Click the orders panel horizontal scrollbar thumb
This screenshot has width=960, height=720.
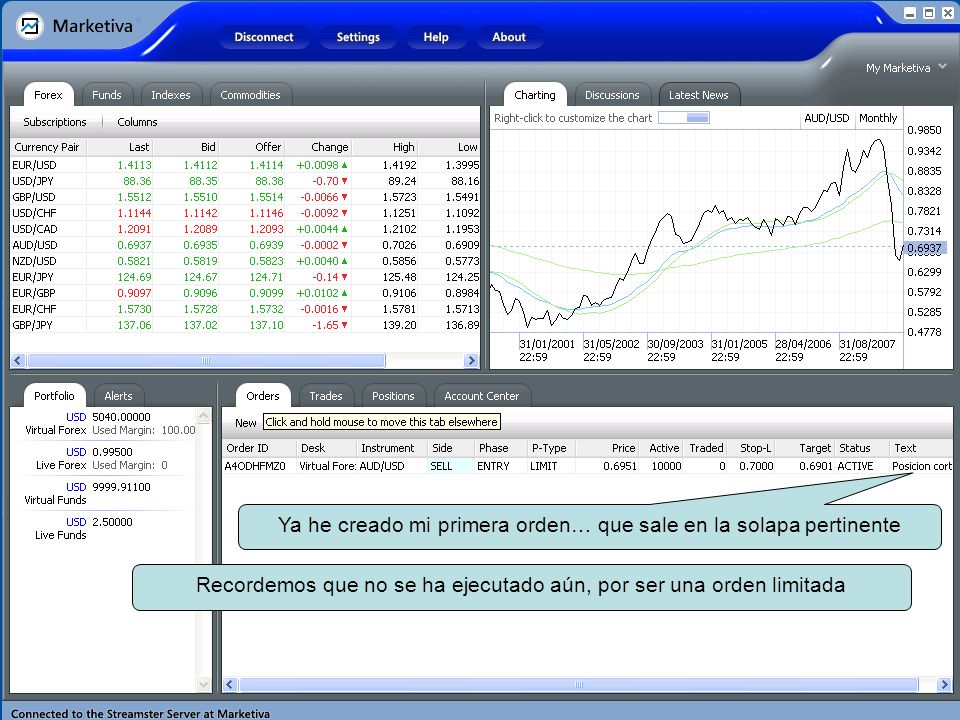click(x=579, y=684)
